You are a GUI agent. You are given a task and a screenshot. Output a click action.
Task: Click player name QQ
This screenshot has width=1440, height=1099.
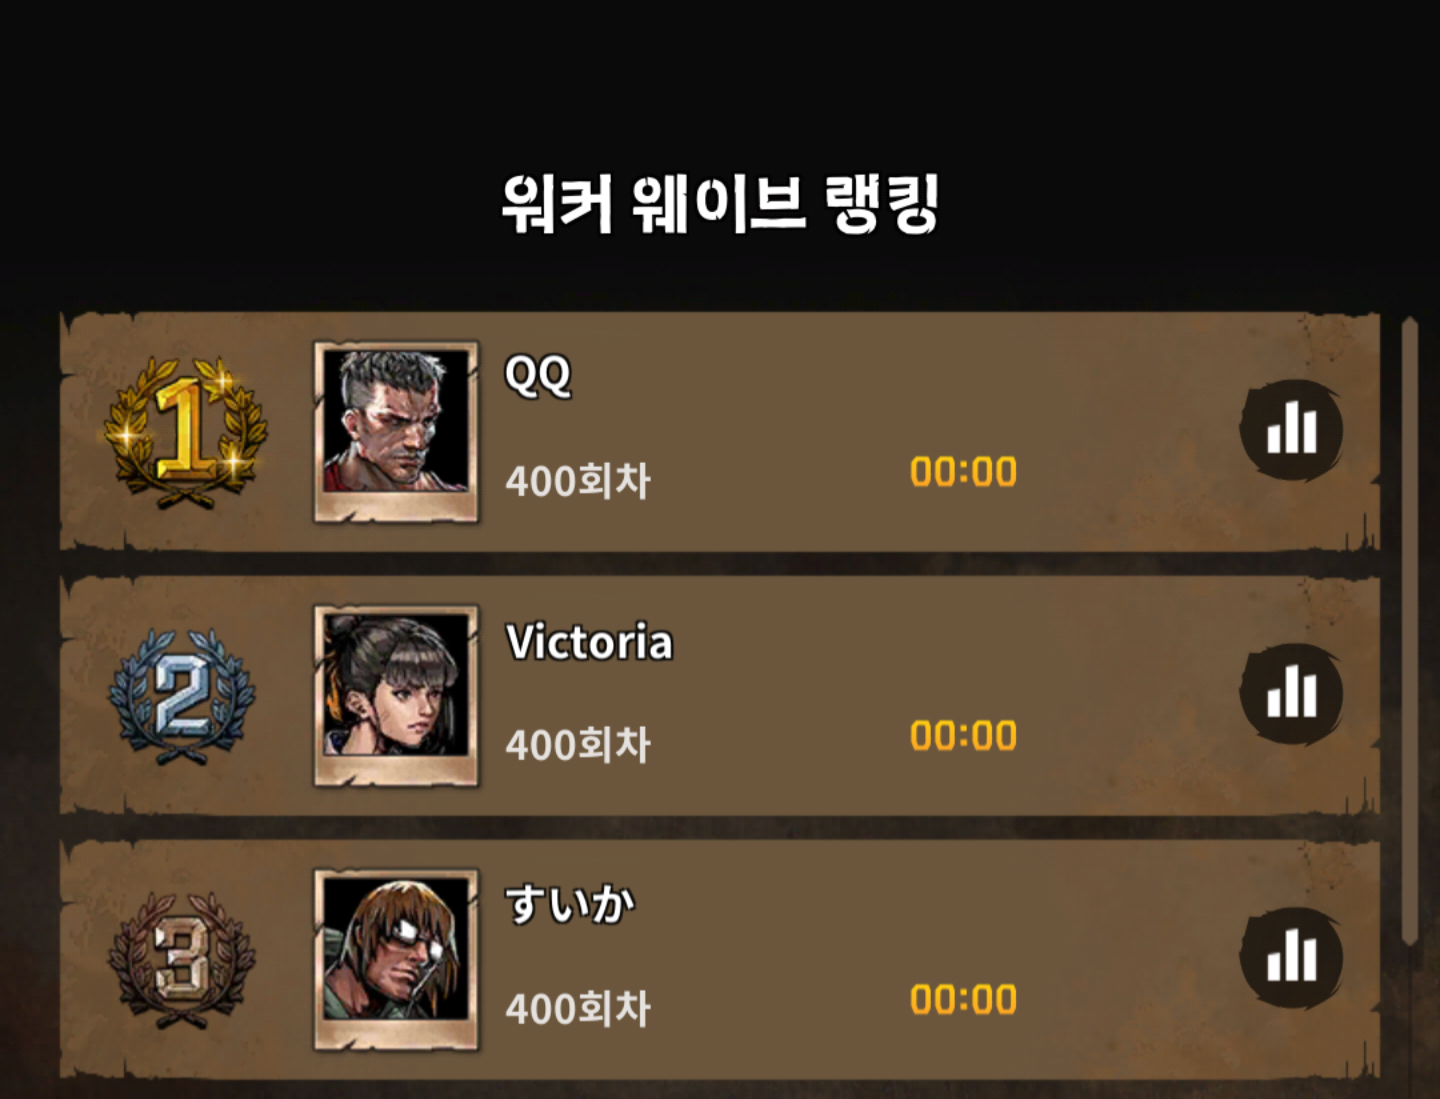(538, 376)
